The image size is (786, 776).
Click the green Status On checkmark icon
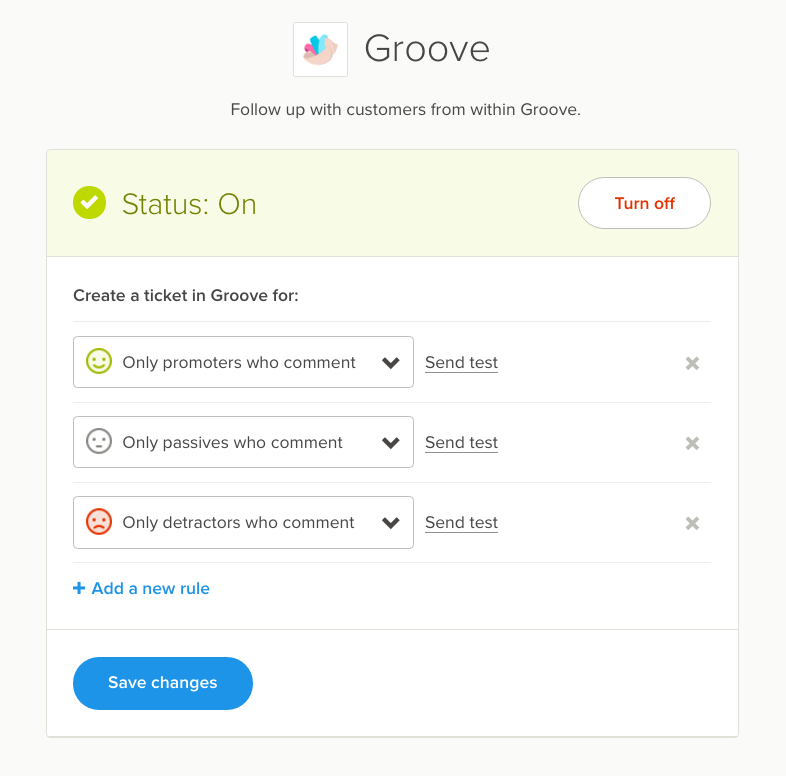[x=89, y=203]
